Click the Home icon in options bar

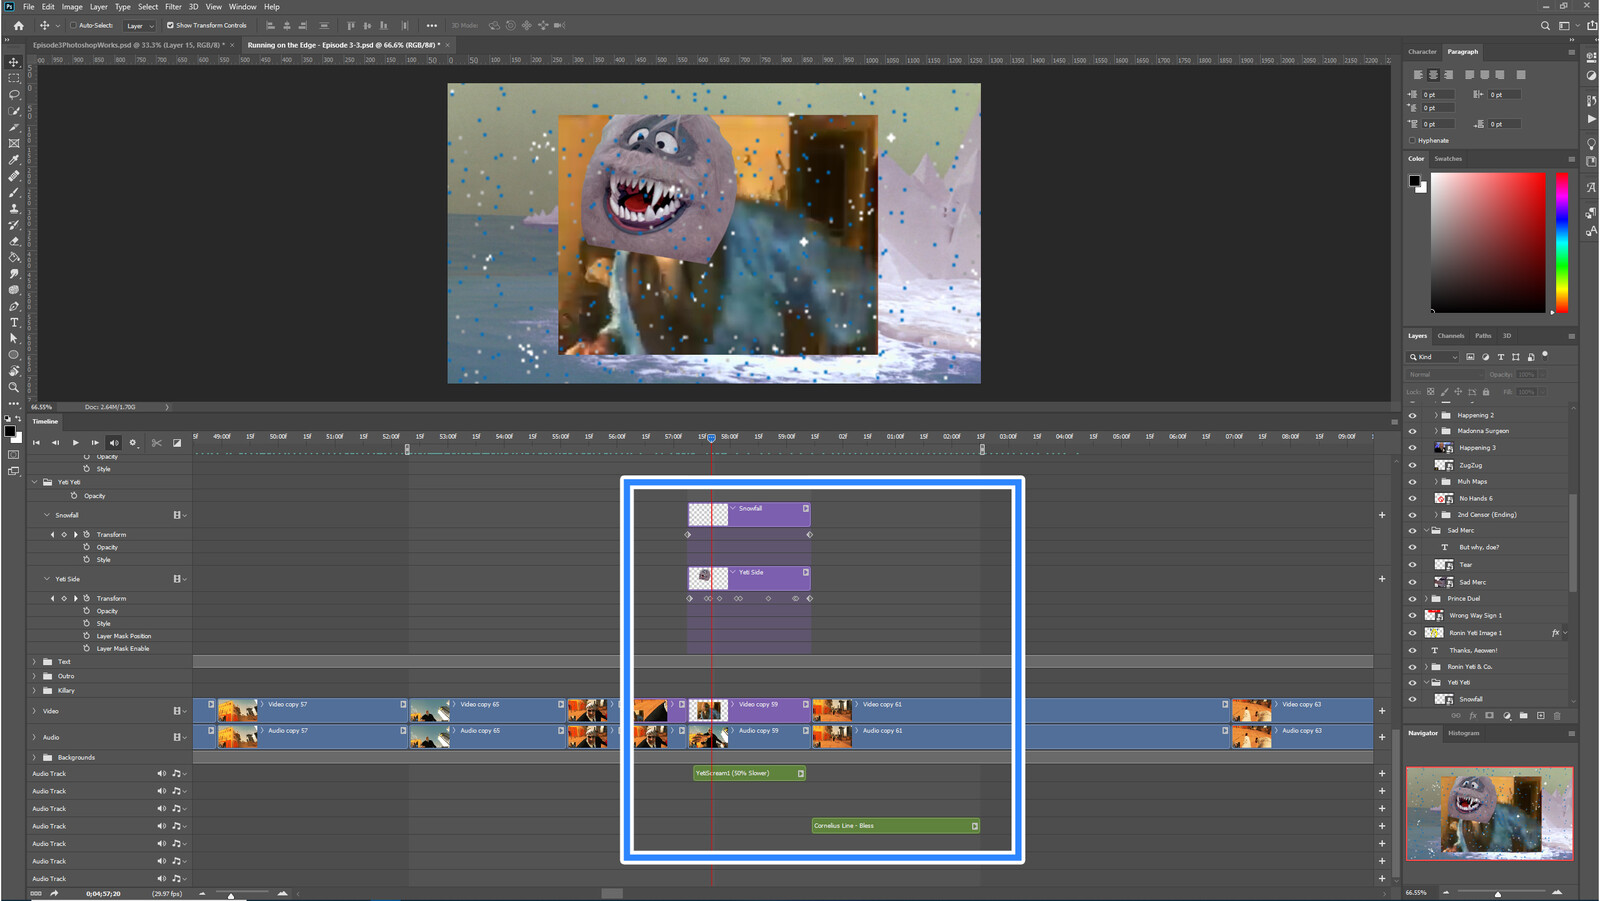(18, 25)
